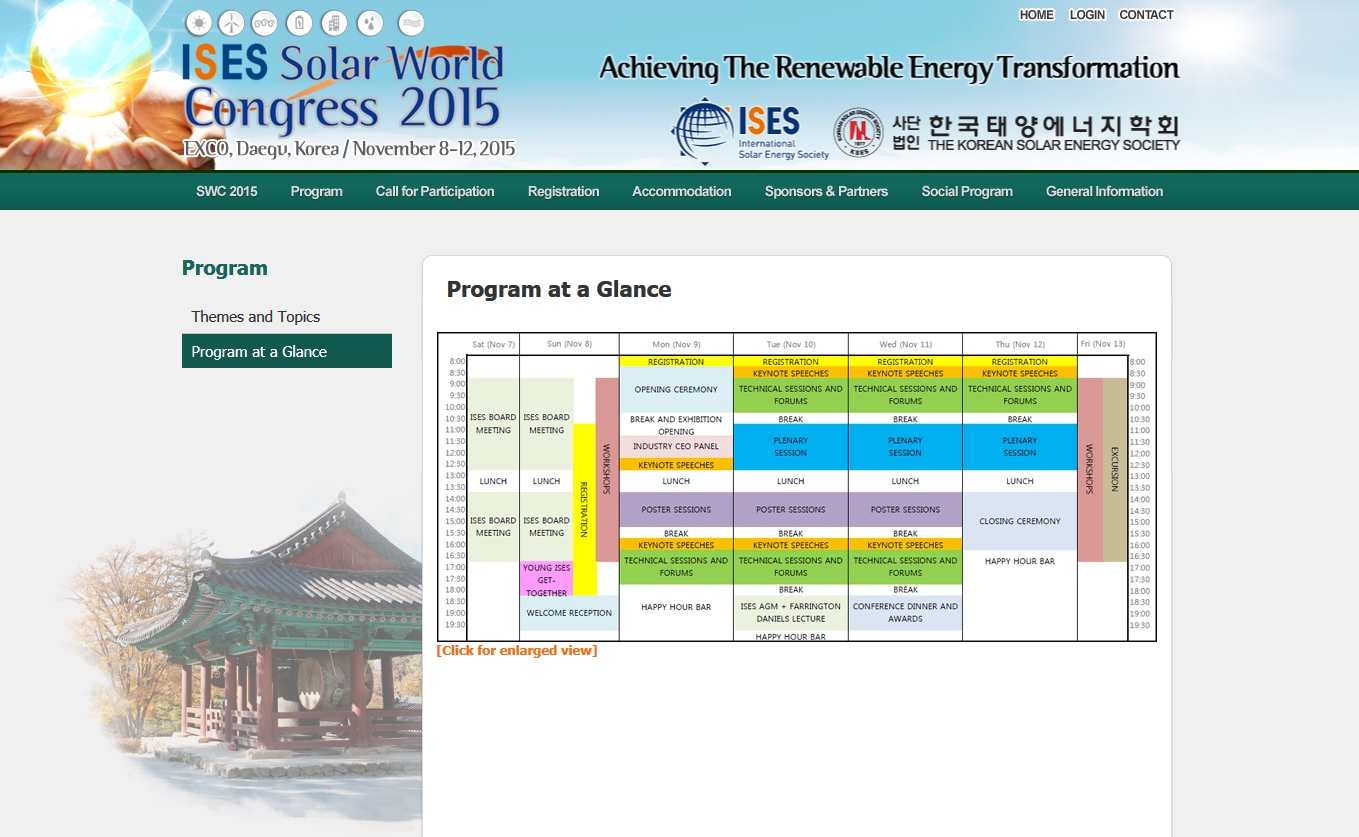Click the Korean Solar Energy Society emblem

[858, 133]
